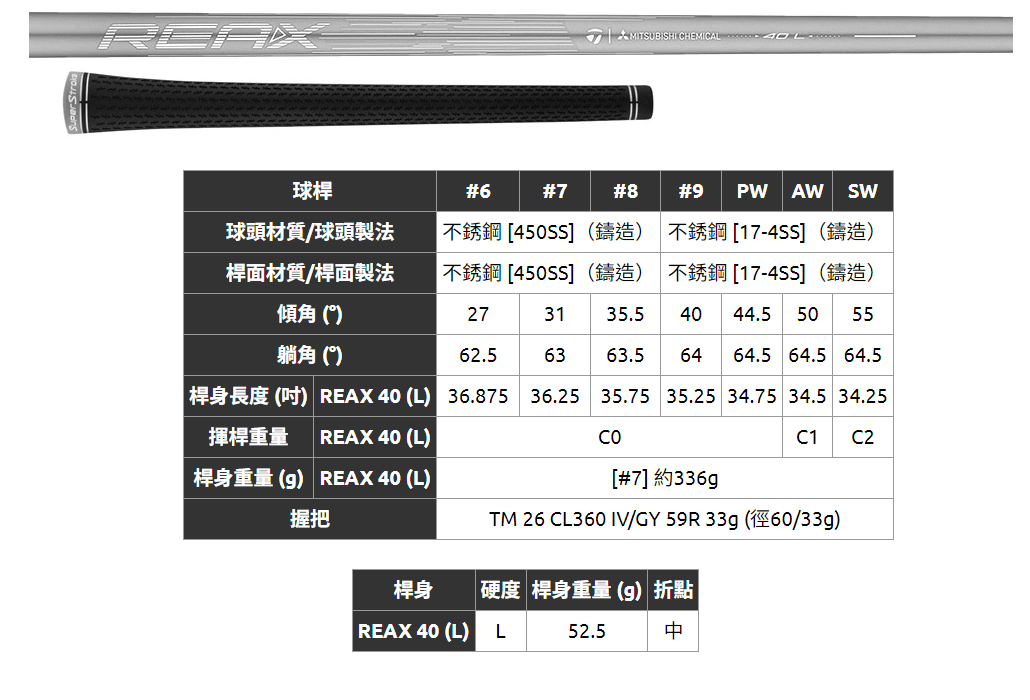
Task: Click the 36.875 shaft length value
Action: click(x=478, y=396)
